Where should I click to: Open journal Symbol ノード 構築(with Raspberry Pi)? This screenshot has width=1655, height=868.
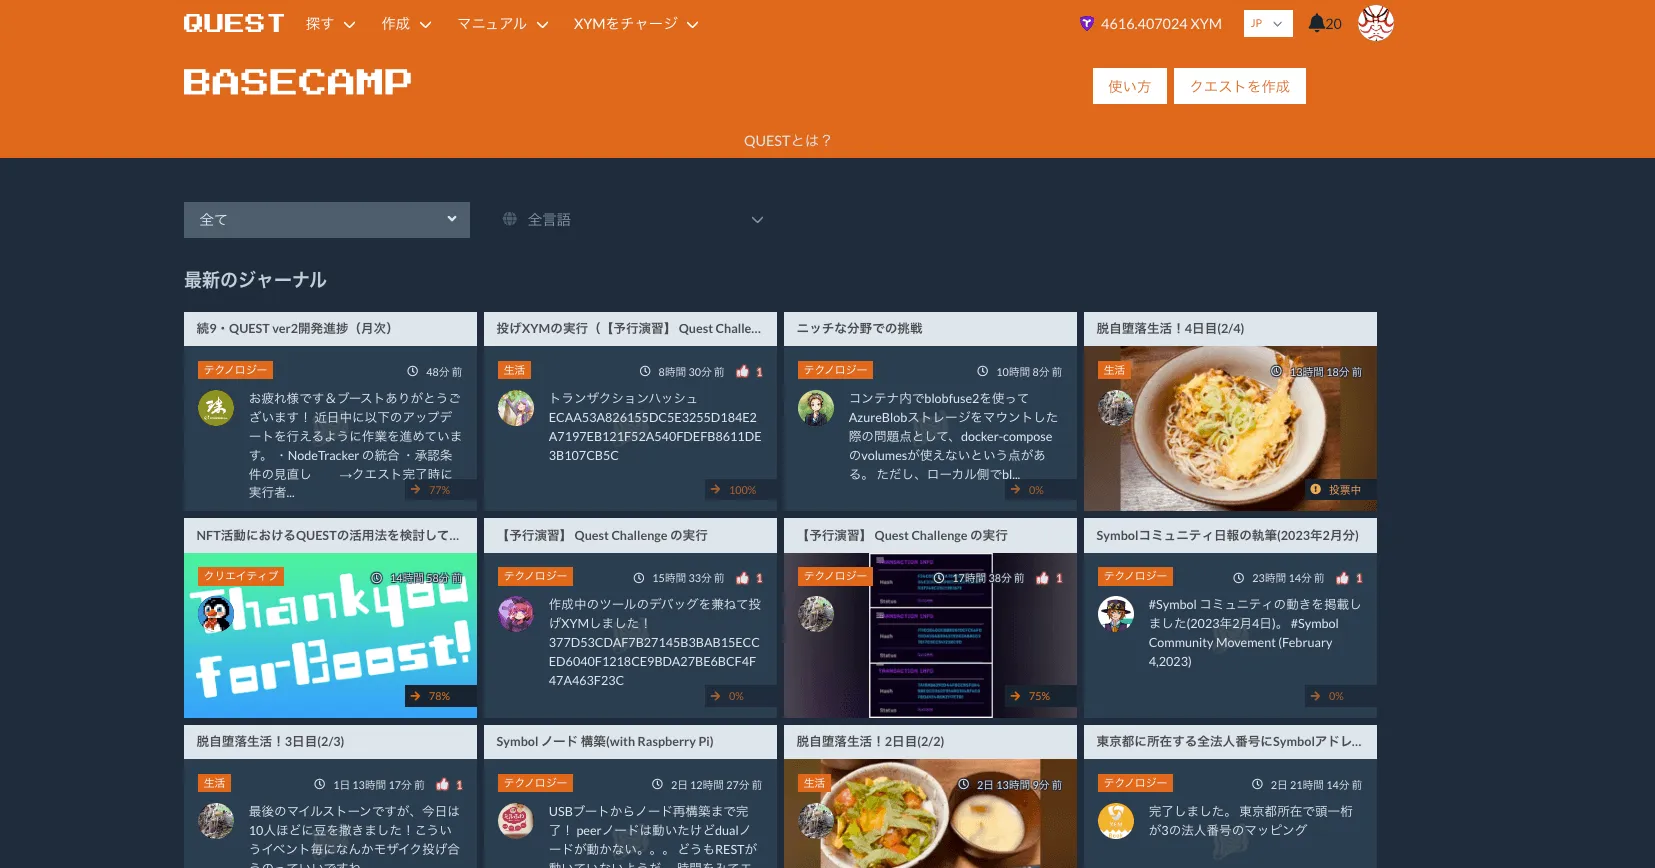pyautogui.click(x=630, y=741)
